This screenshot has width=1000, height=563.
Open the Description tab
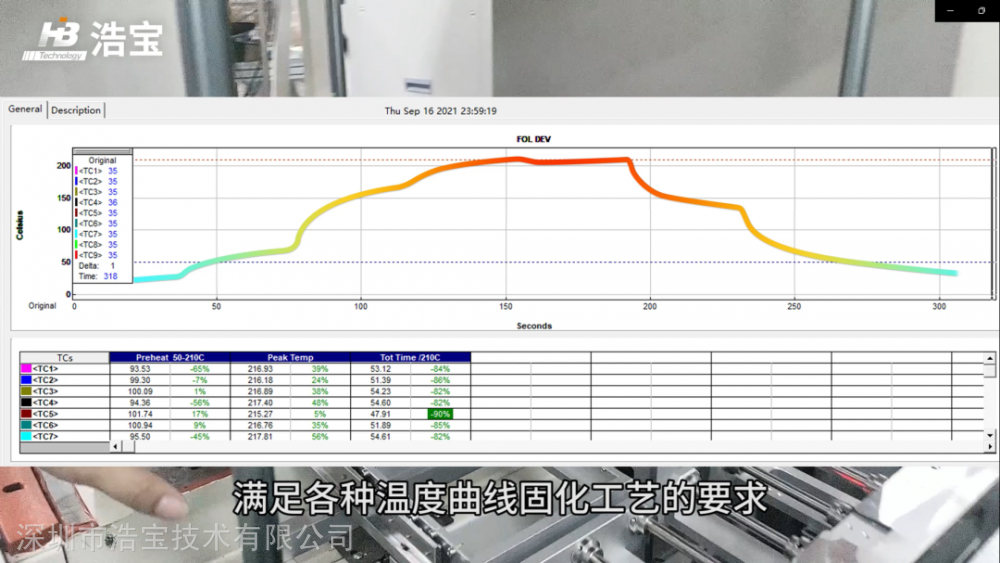pos(76,110)
